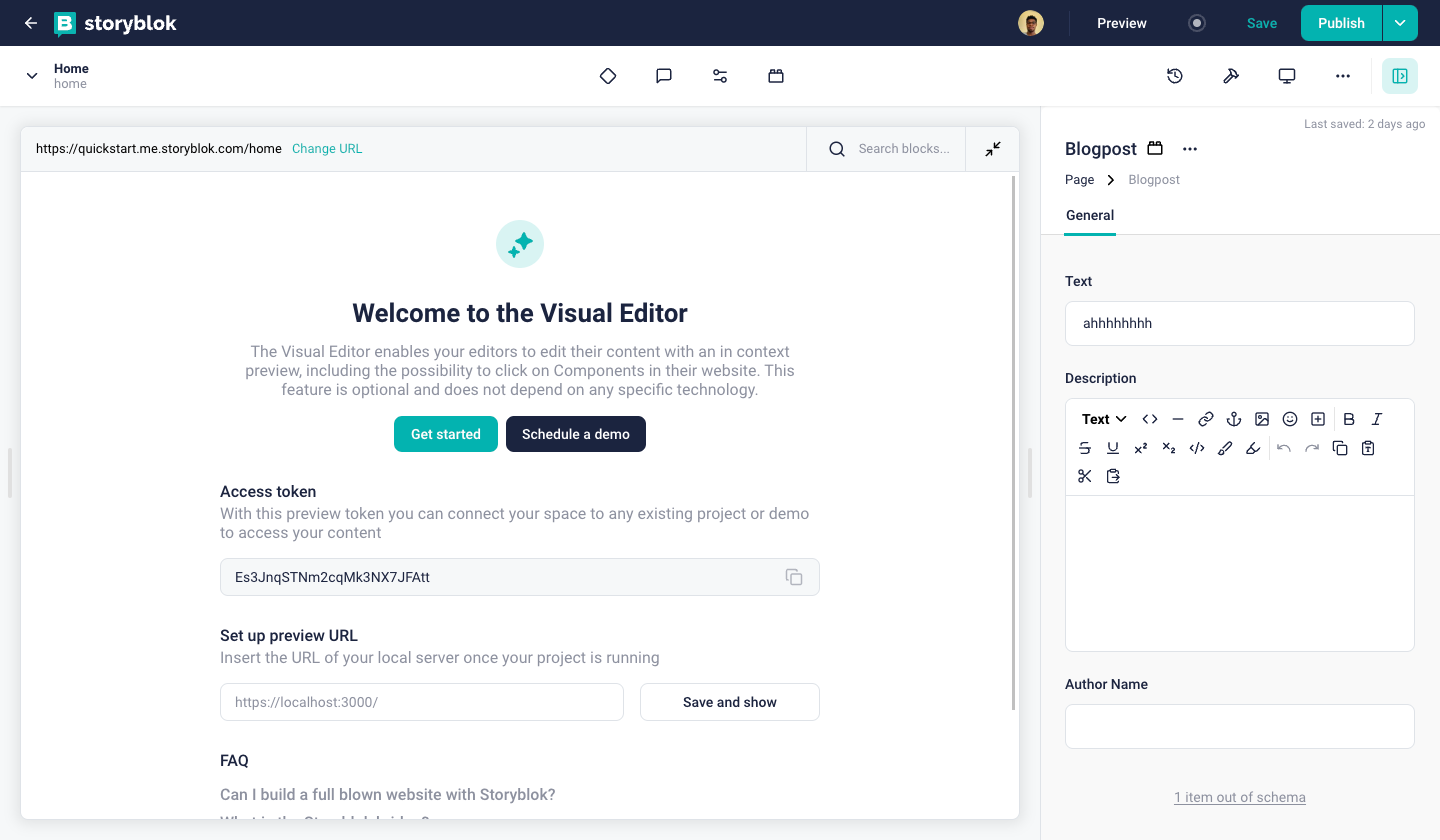Viewport: 1440px width, 840px height.
Task: Toggle strikethrough formatting
Action: (x=1085, y=448)
